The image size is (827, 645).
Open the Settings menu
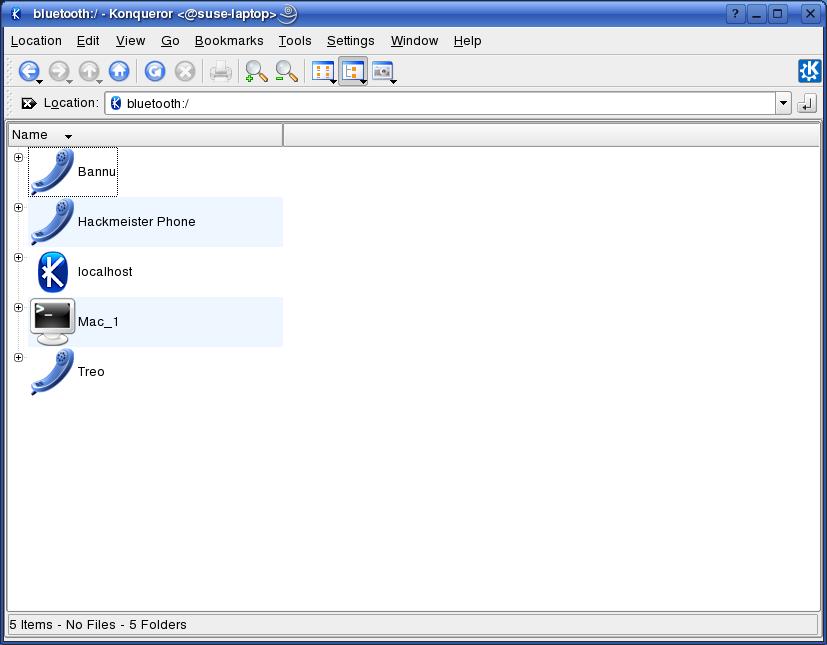tap(350, 41)
